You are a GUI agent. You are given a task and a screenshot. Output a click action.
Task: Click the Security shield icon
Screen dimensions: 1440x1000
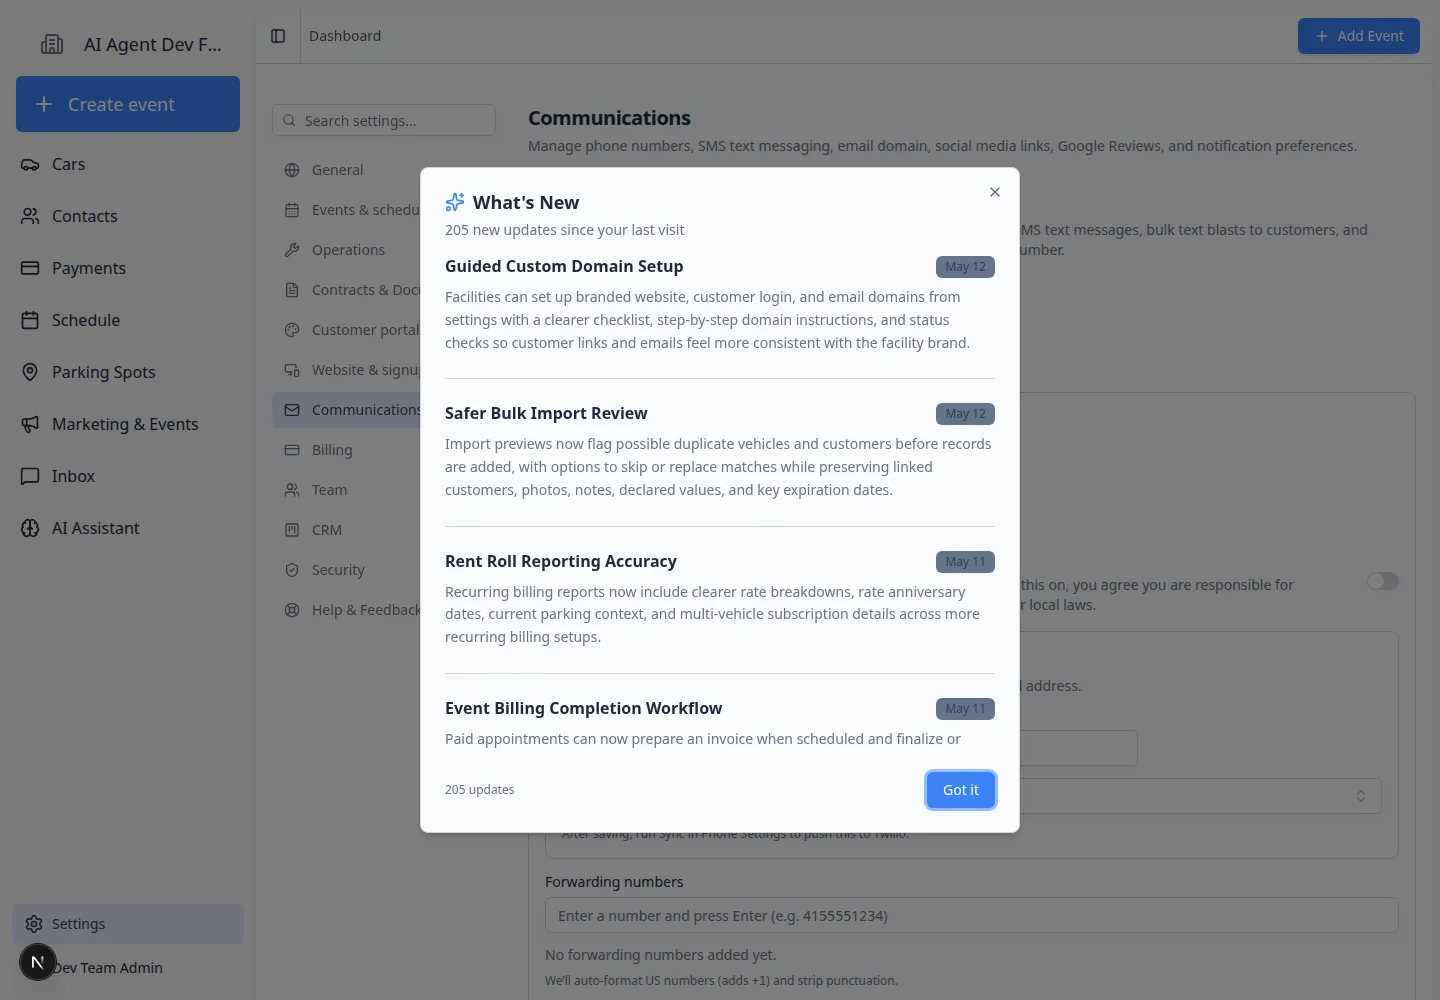pyautogui.click(x=292, y=570)
